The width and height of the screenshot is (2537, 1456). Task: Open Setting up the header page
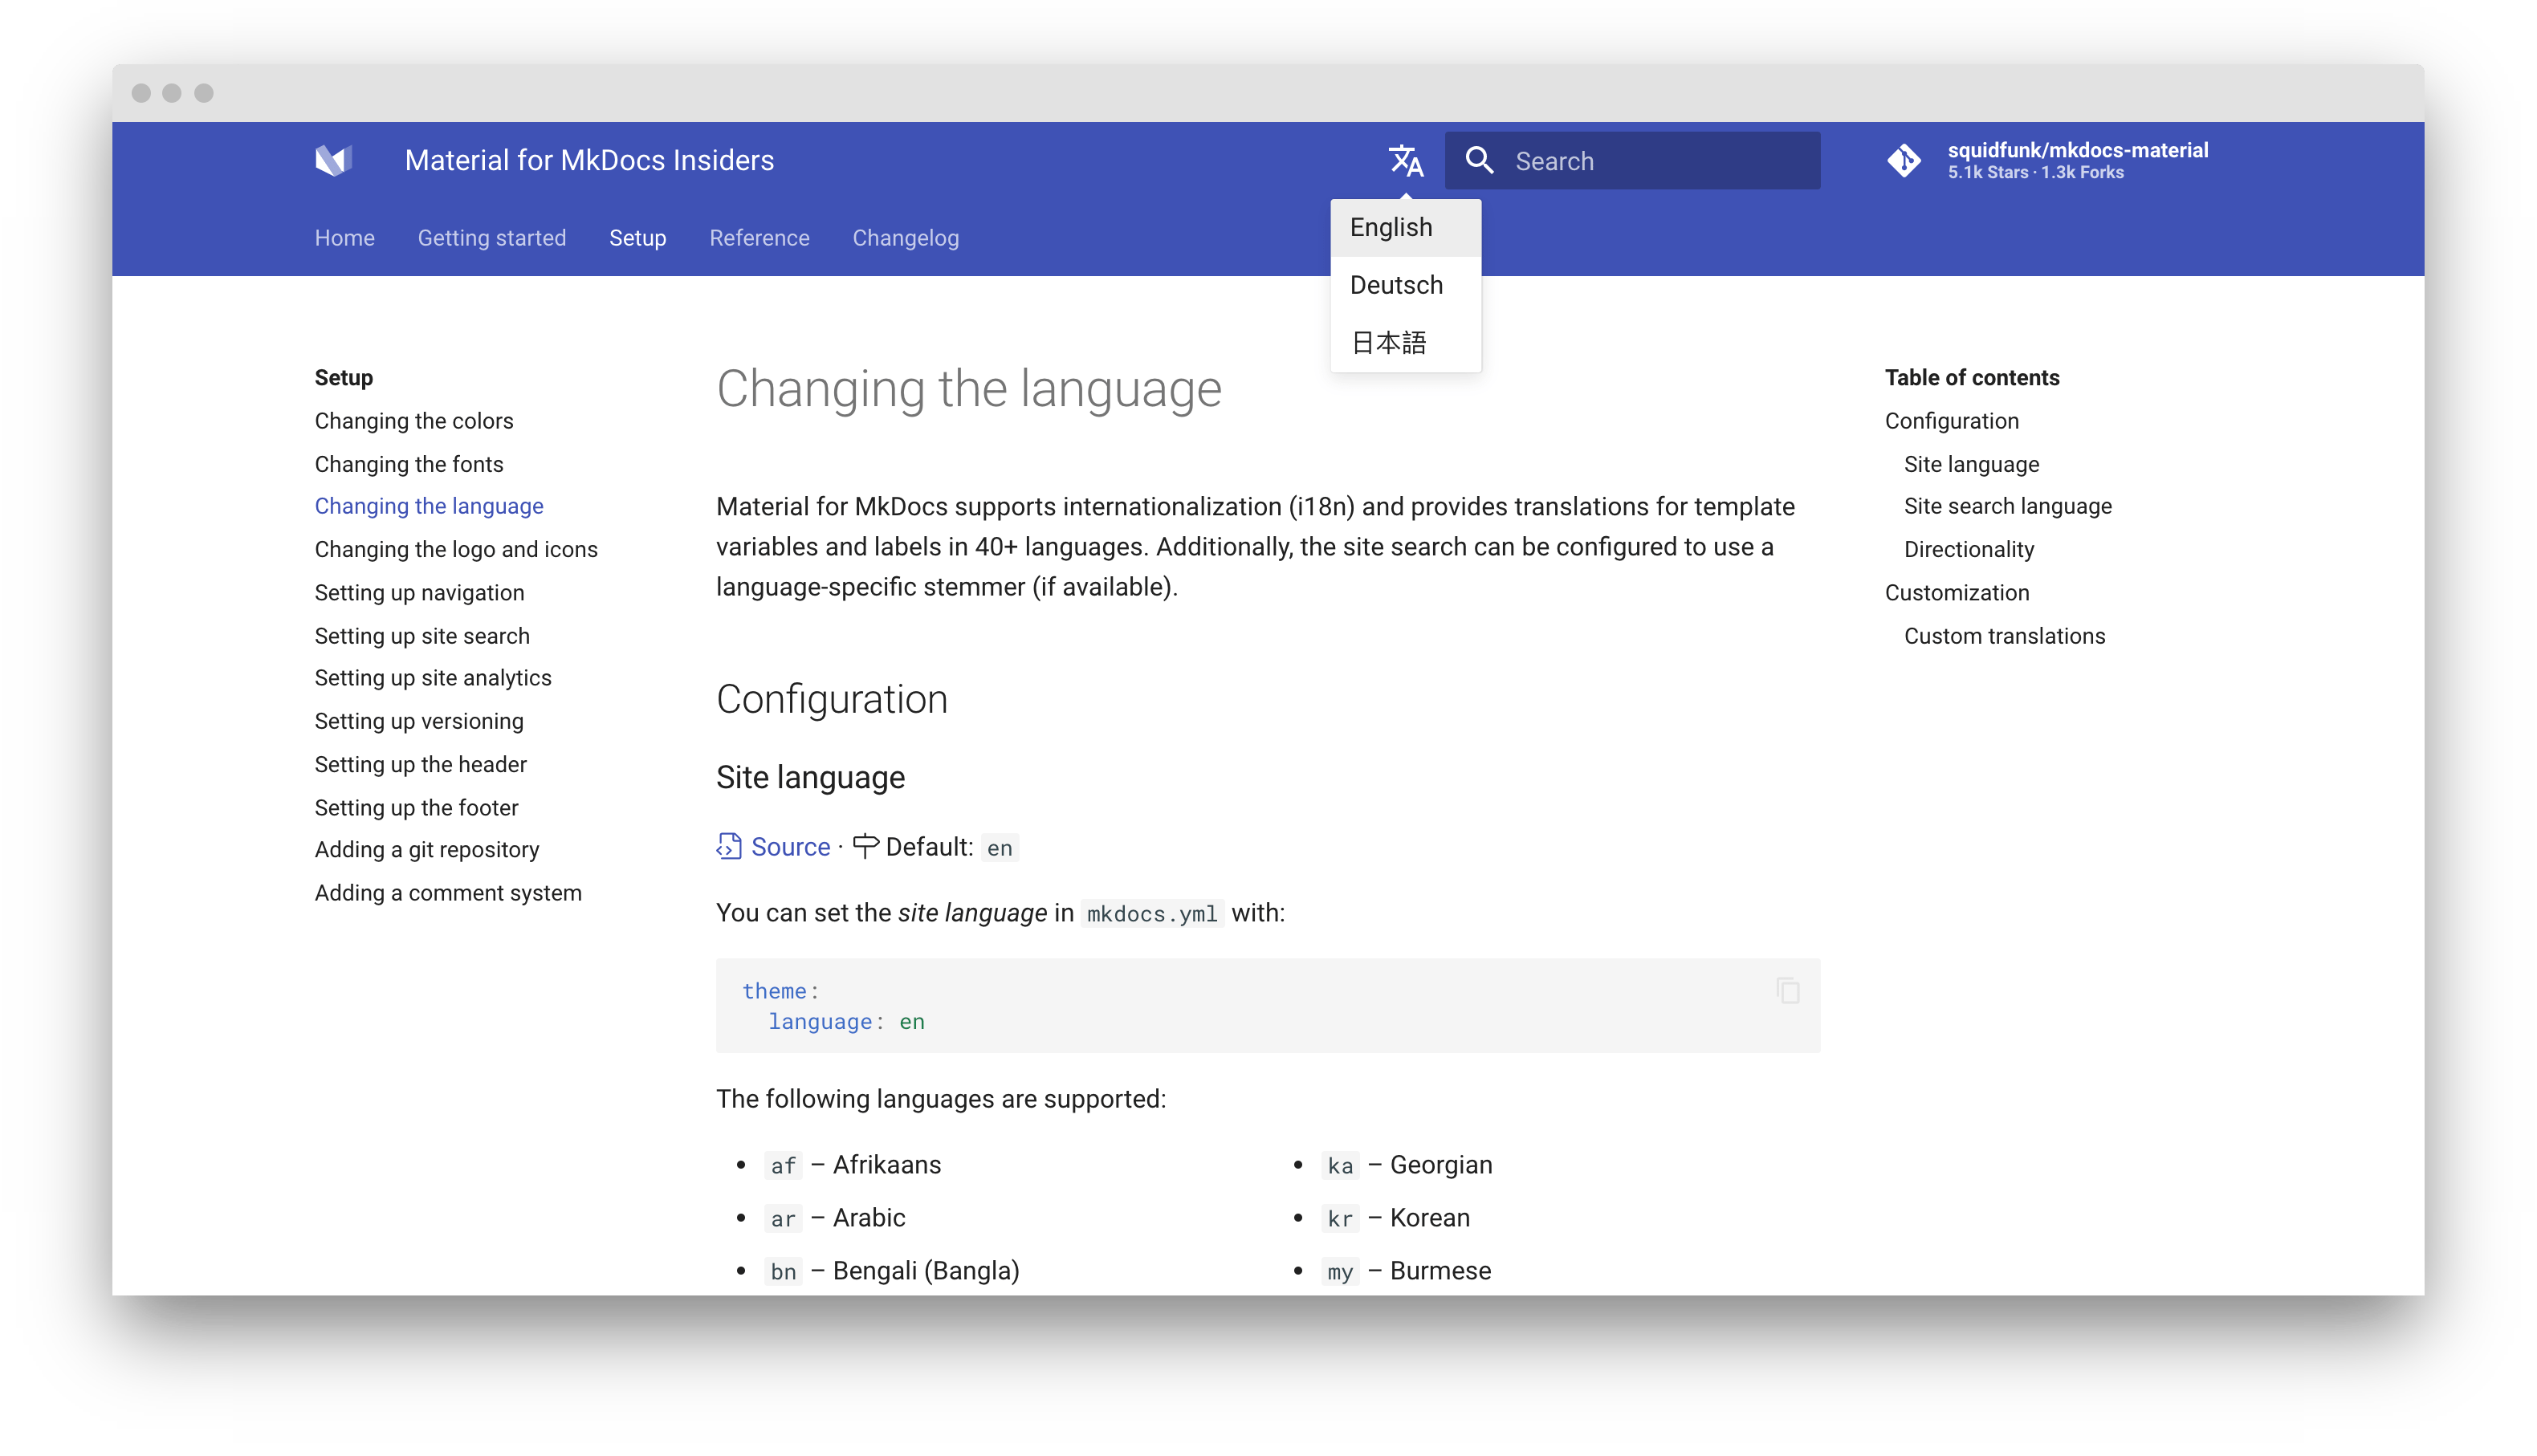[420, 764]
